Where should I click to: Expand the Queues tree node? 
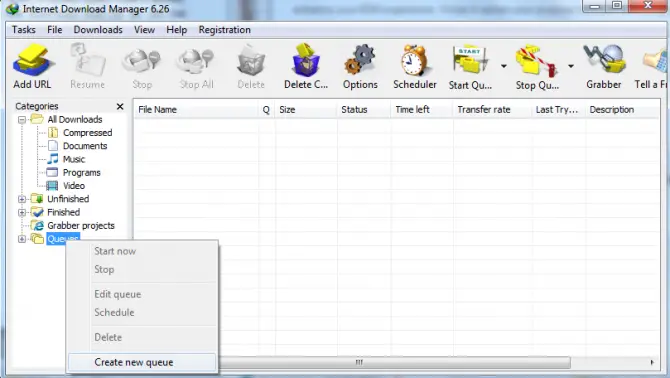click(x=22, y=239)
